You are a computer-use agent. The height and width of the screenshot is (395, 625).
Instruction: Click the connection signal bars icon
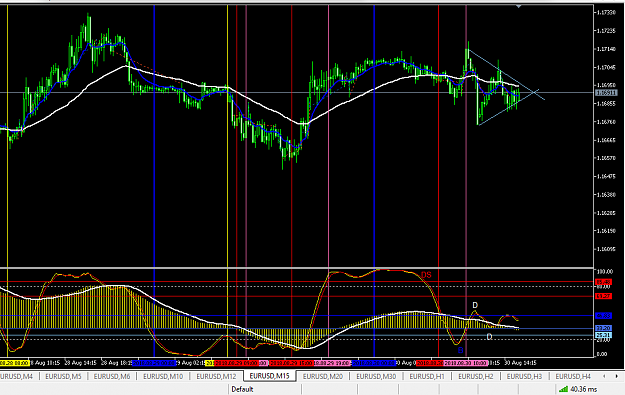[x=563, y=389]
